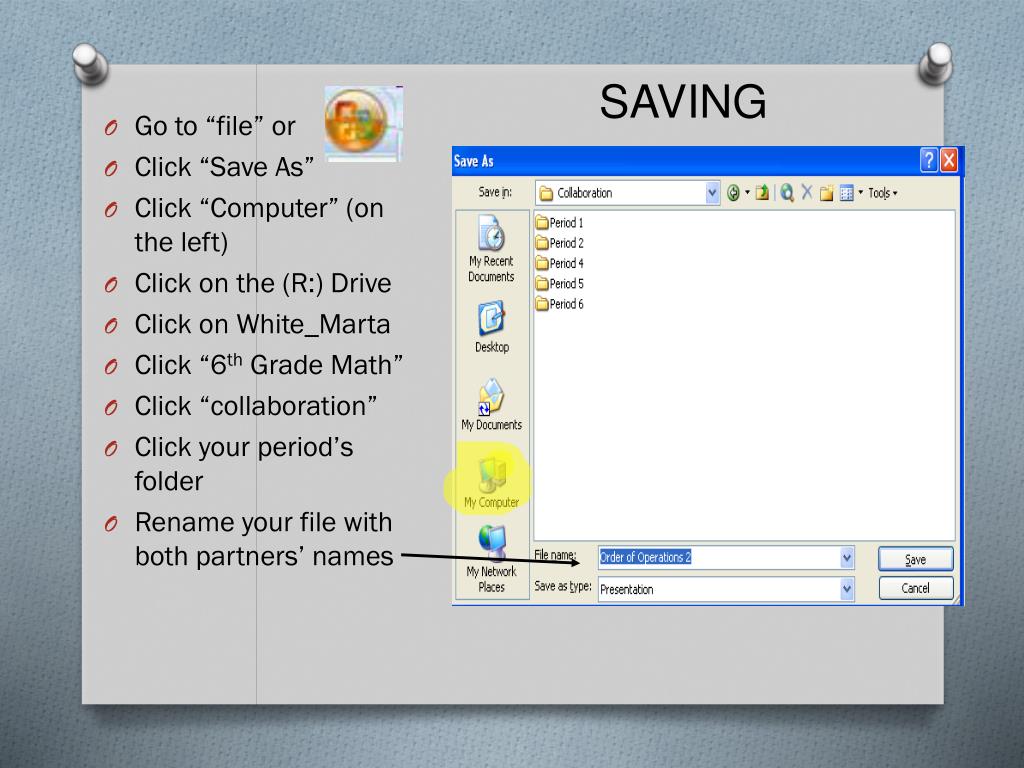
Task: Open My Documents in the places bar
Action: tap(491, 405)
